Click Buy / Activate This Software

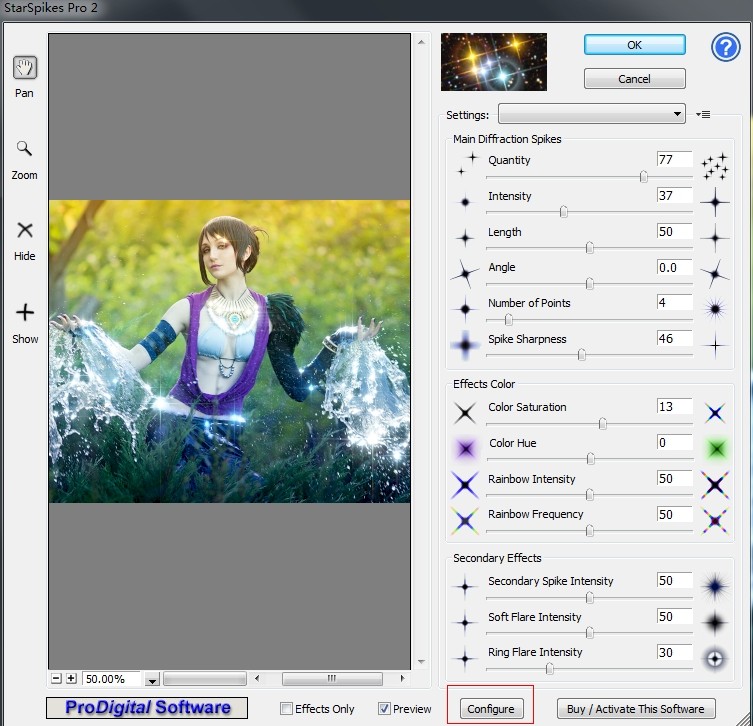(x=636, y=709)
